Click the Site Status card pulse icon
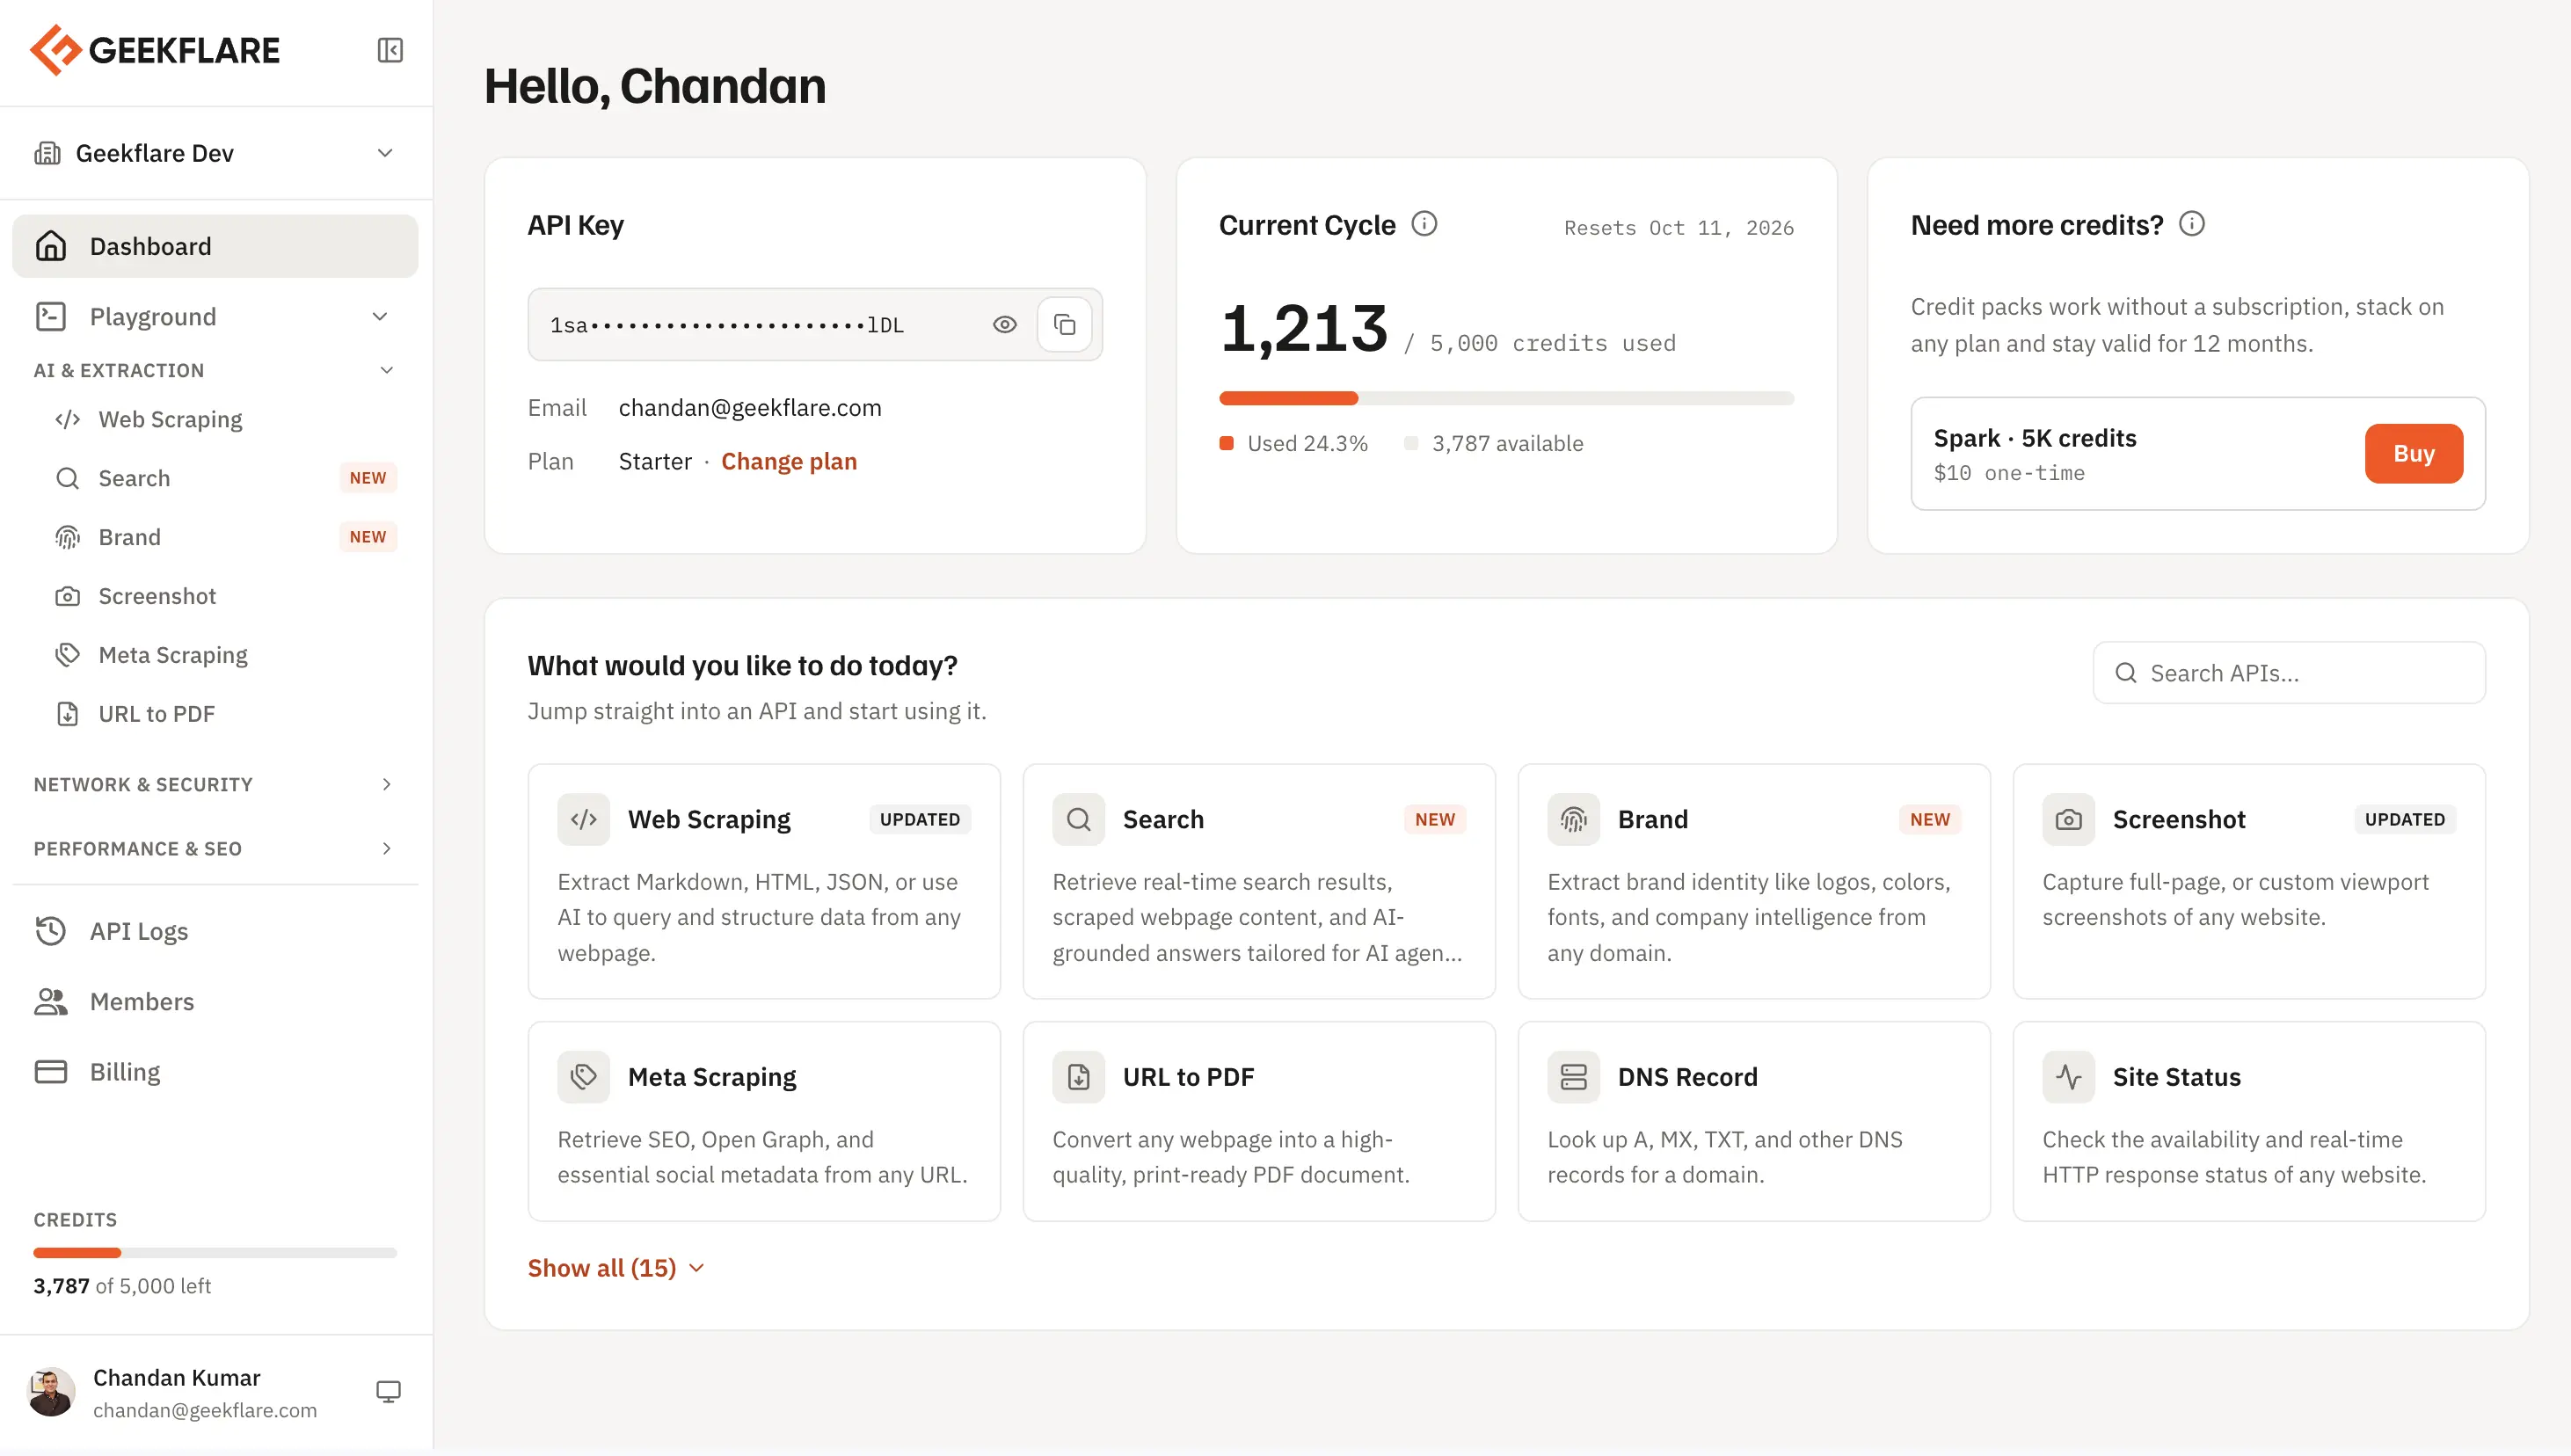 (2068, 1077)
